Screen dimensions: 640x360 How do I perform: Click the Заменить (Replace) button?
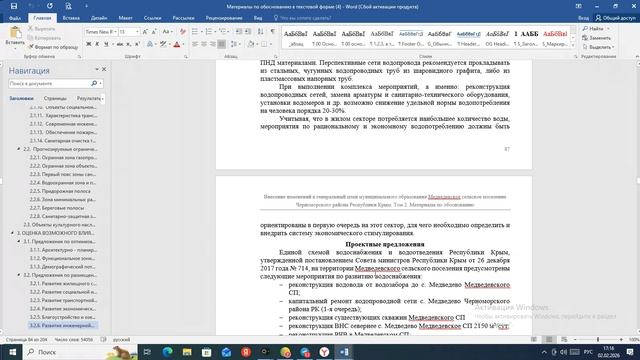(597, 38)
